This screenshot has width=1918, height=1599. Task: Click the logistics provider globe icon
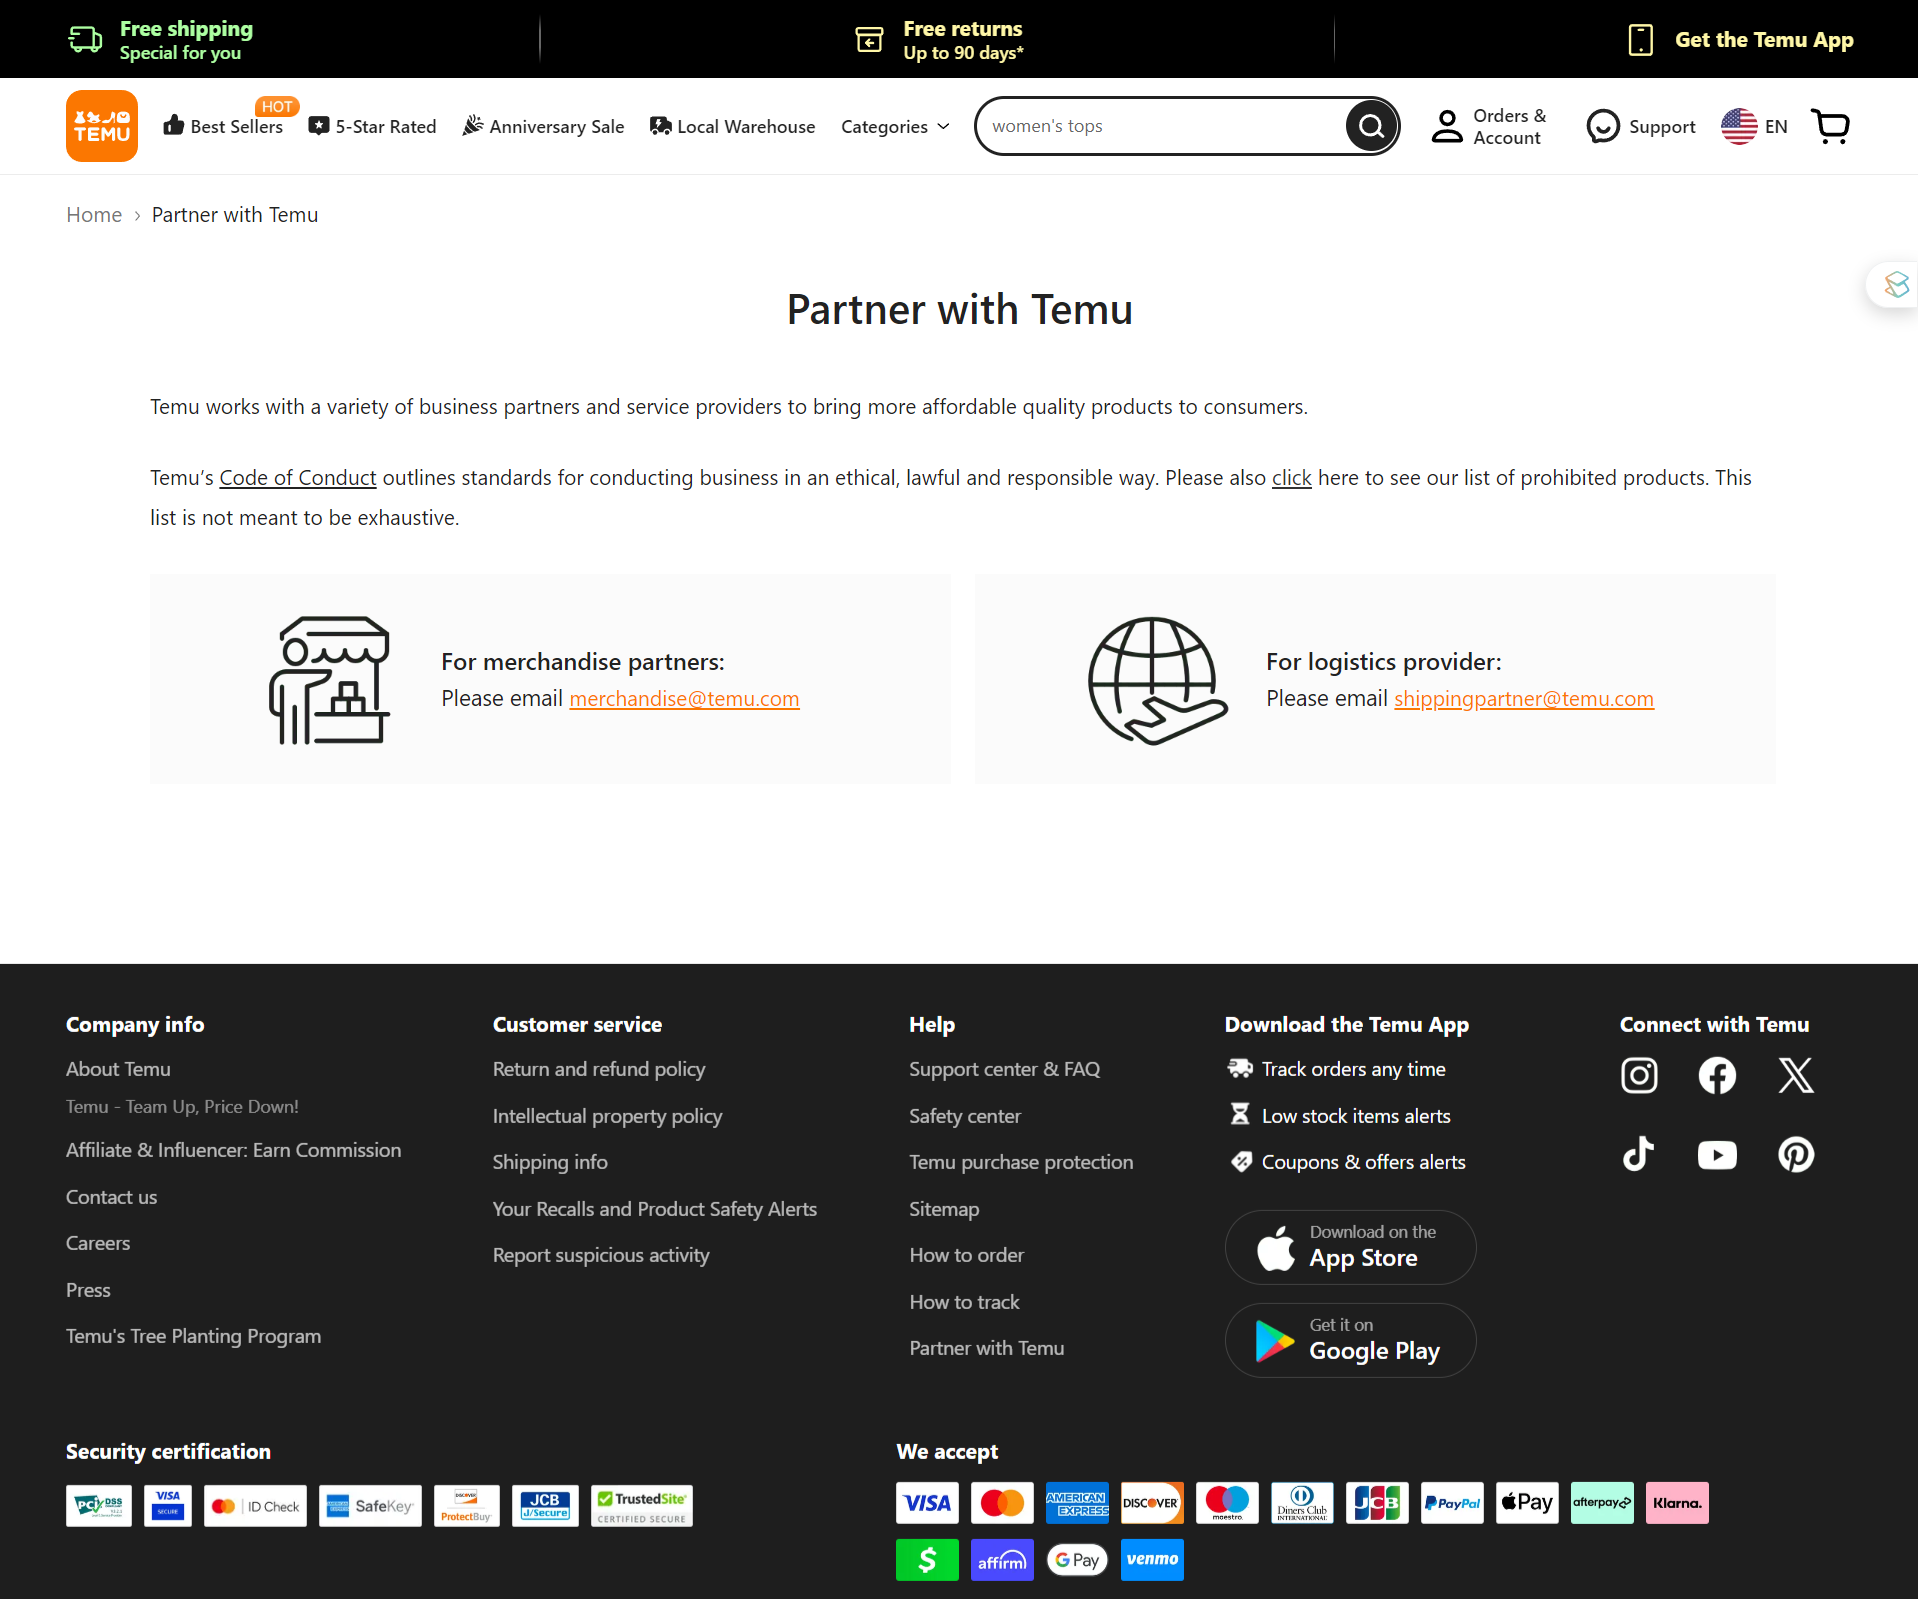click(x=1156, y=680)
